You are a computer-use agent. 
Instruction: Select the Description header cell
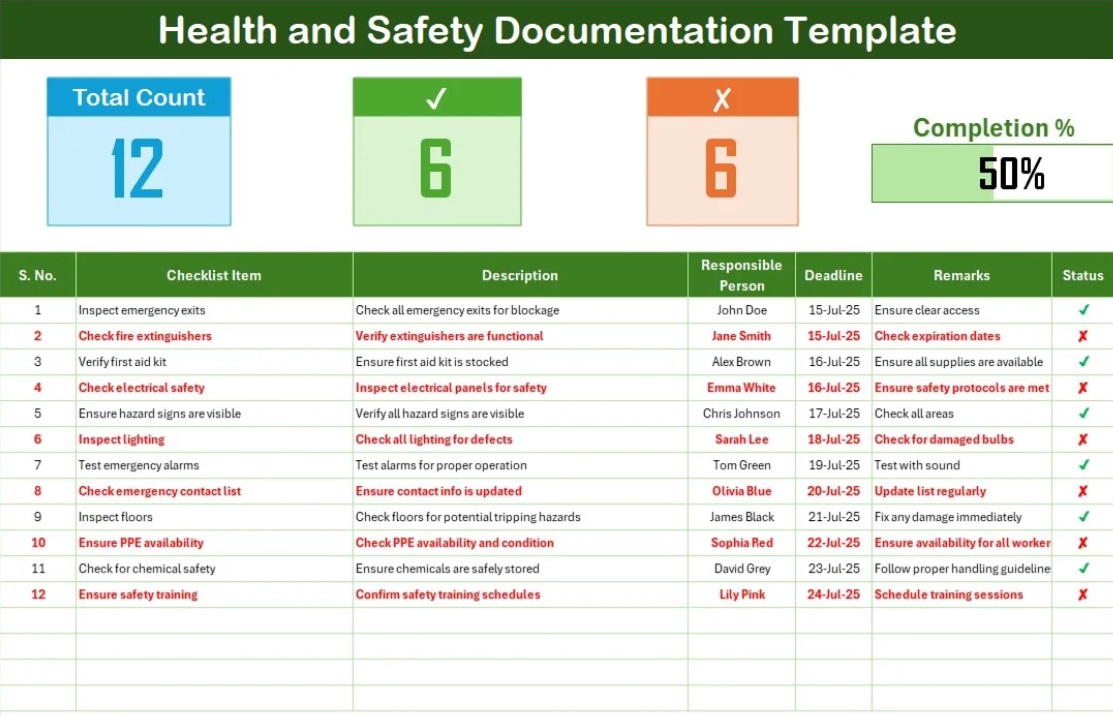coord(520,275)
